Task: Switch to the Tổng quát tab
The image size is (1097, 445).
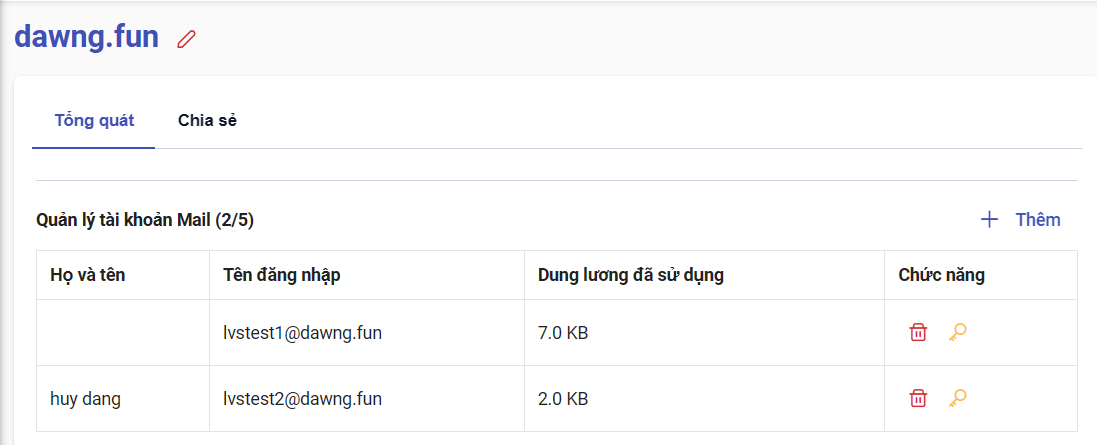Action: (94, 121)
